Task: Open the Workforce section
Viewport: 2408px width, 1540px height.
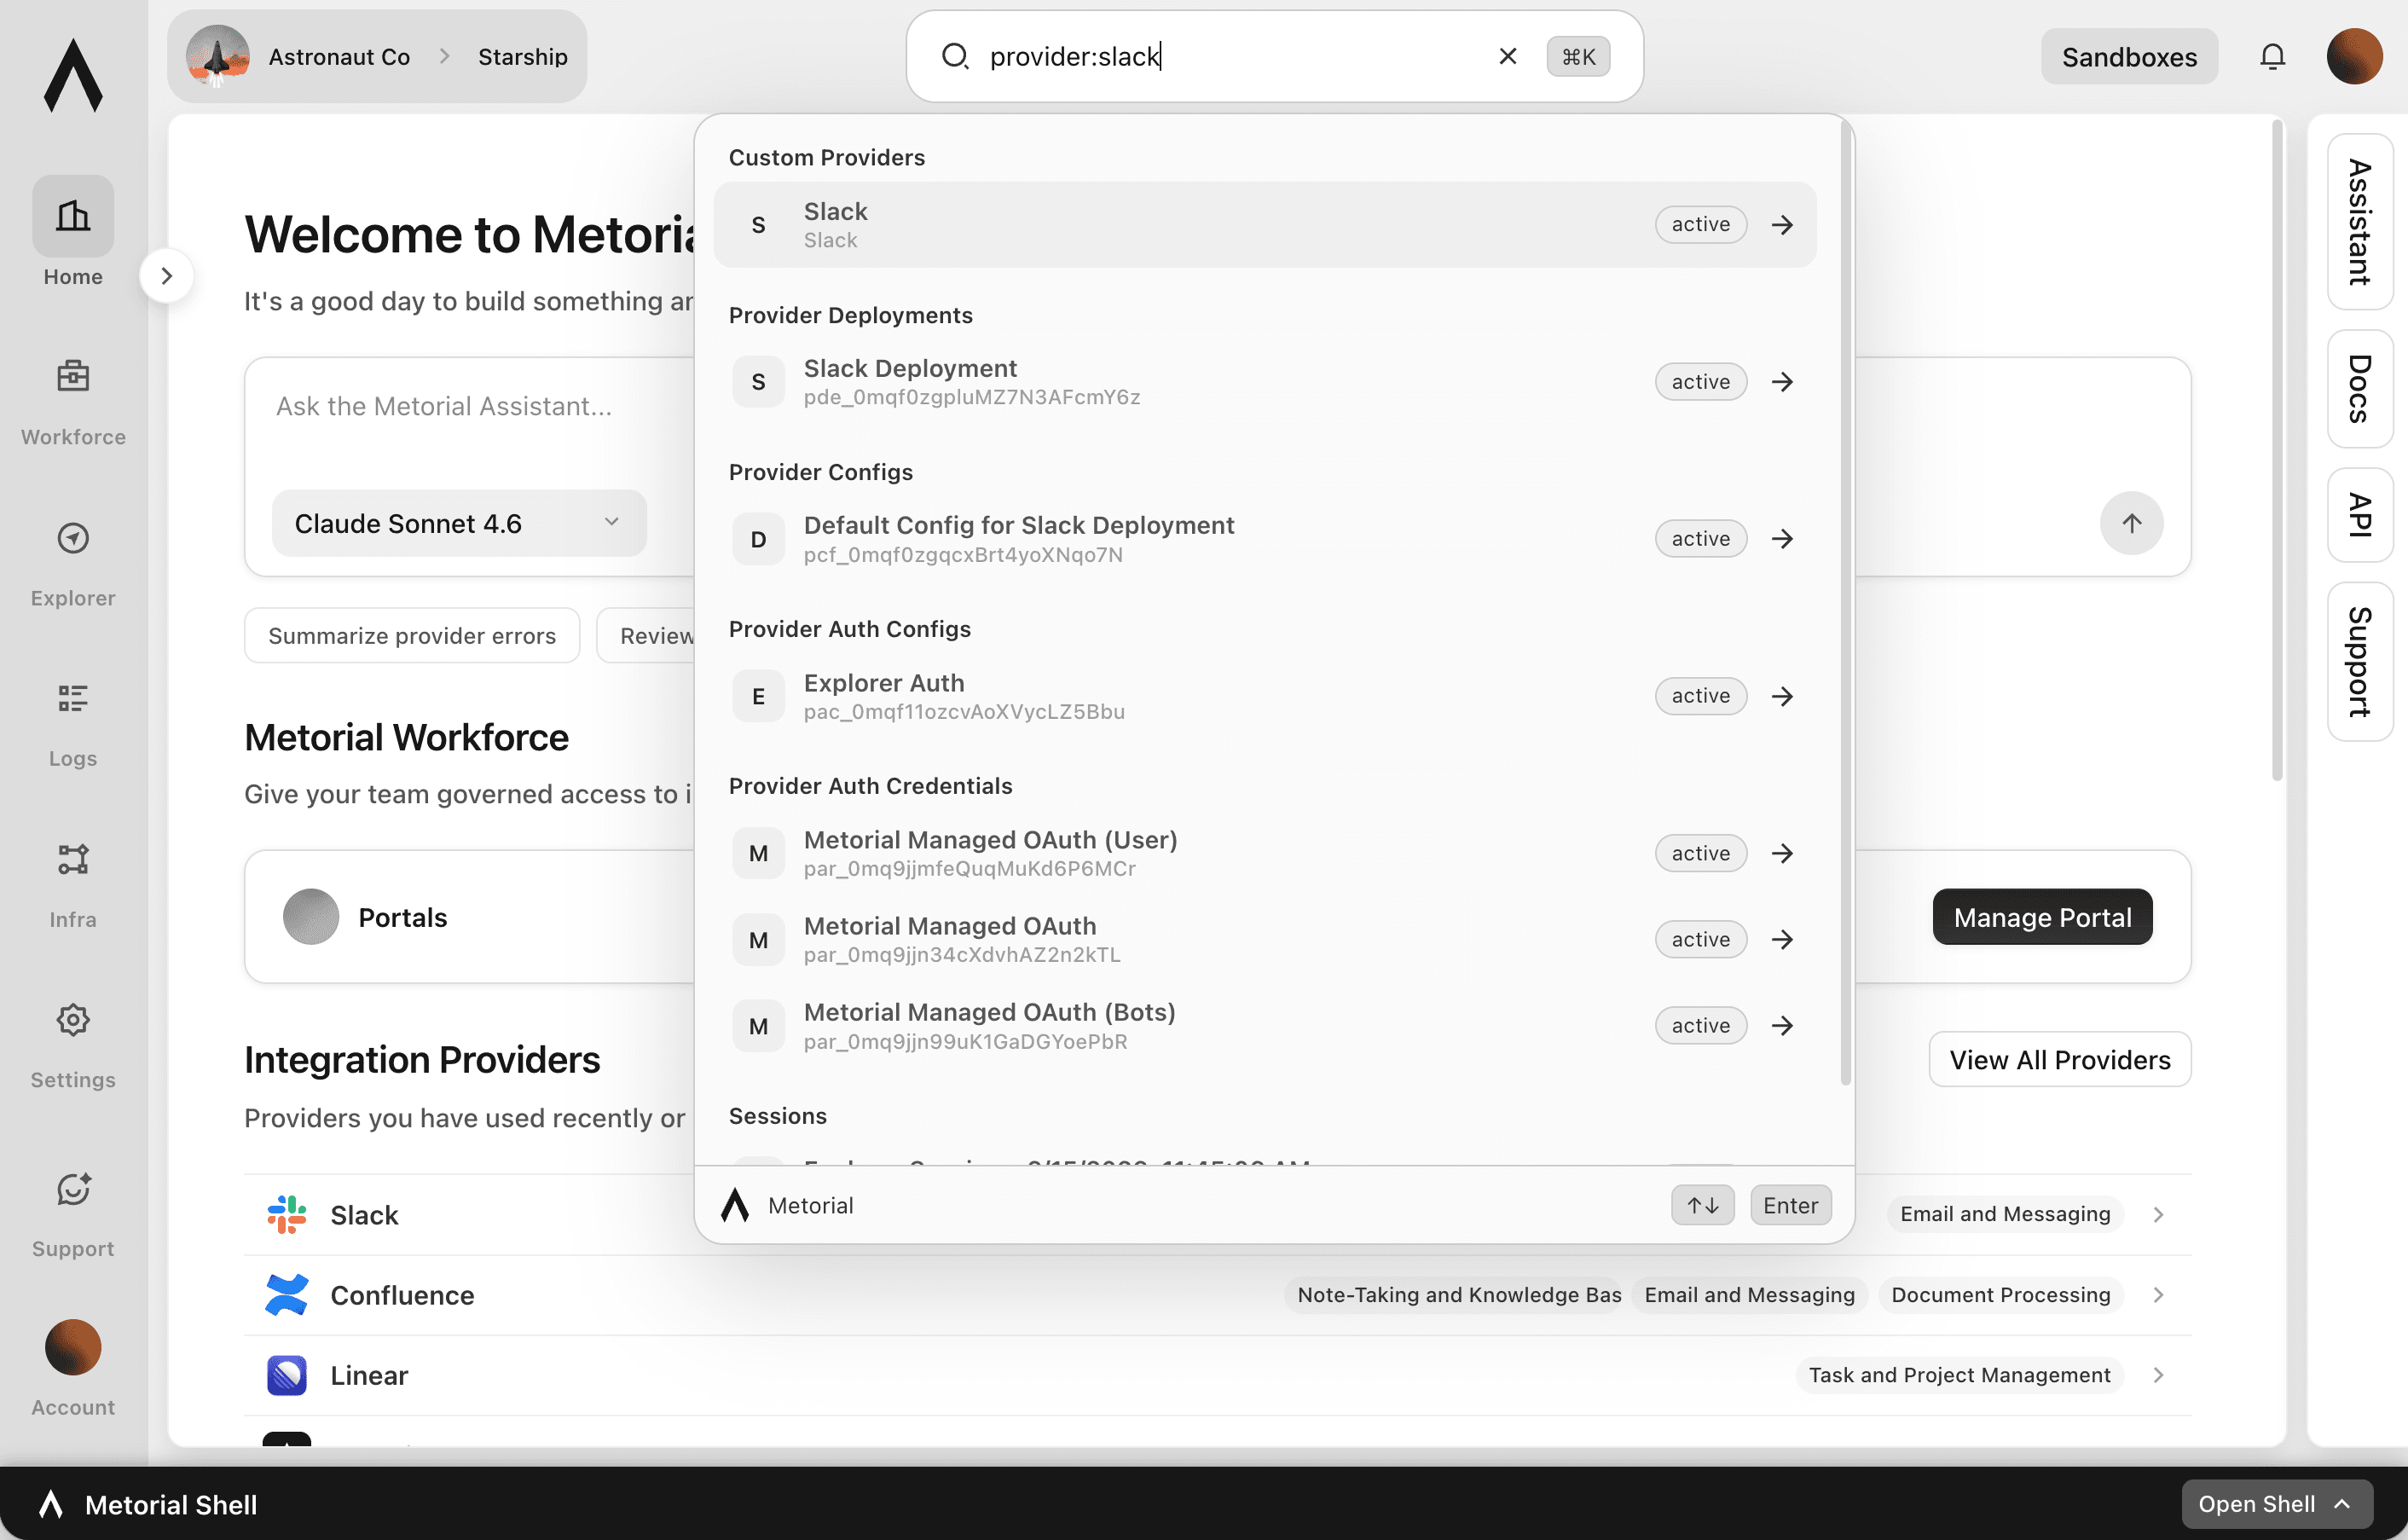Action: point(73,402)
